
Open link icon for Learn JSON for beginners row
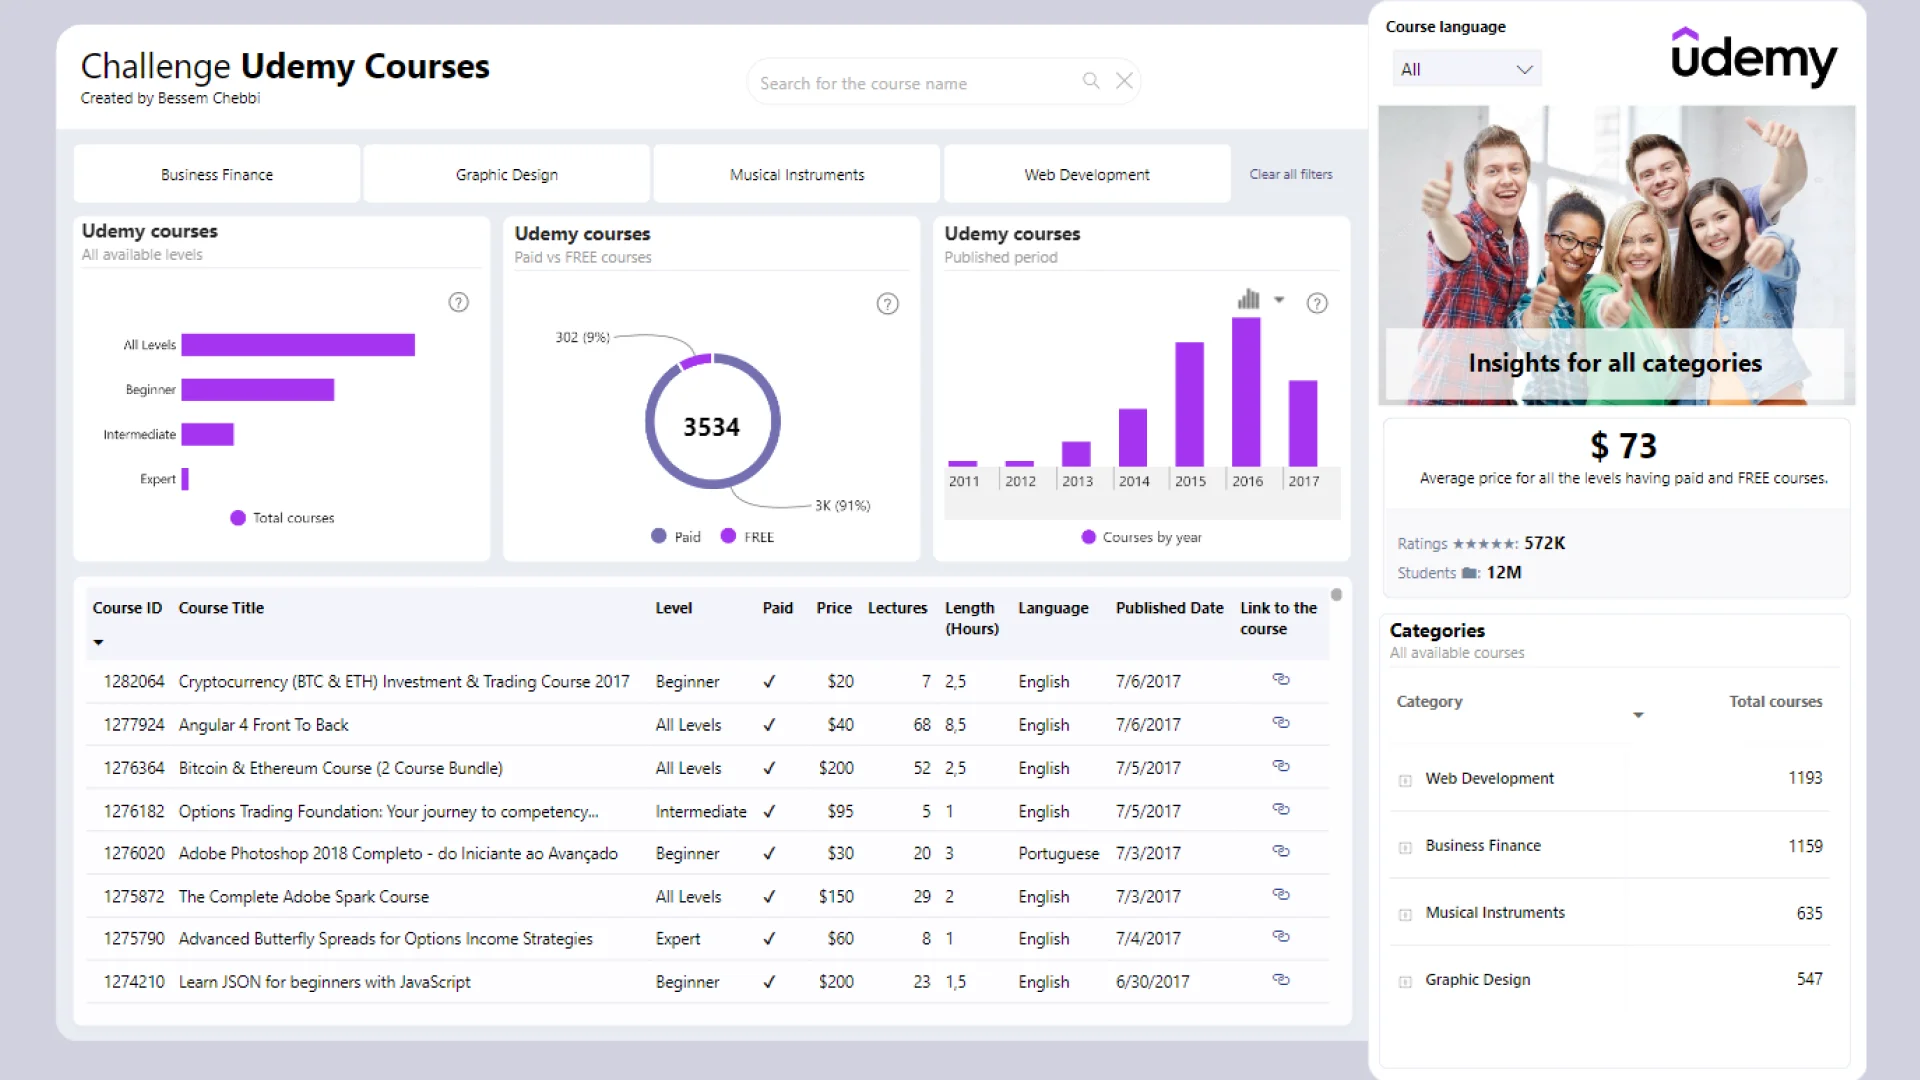click(1281, 979)
